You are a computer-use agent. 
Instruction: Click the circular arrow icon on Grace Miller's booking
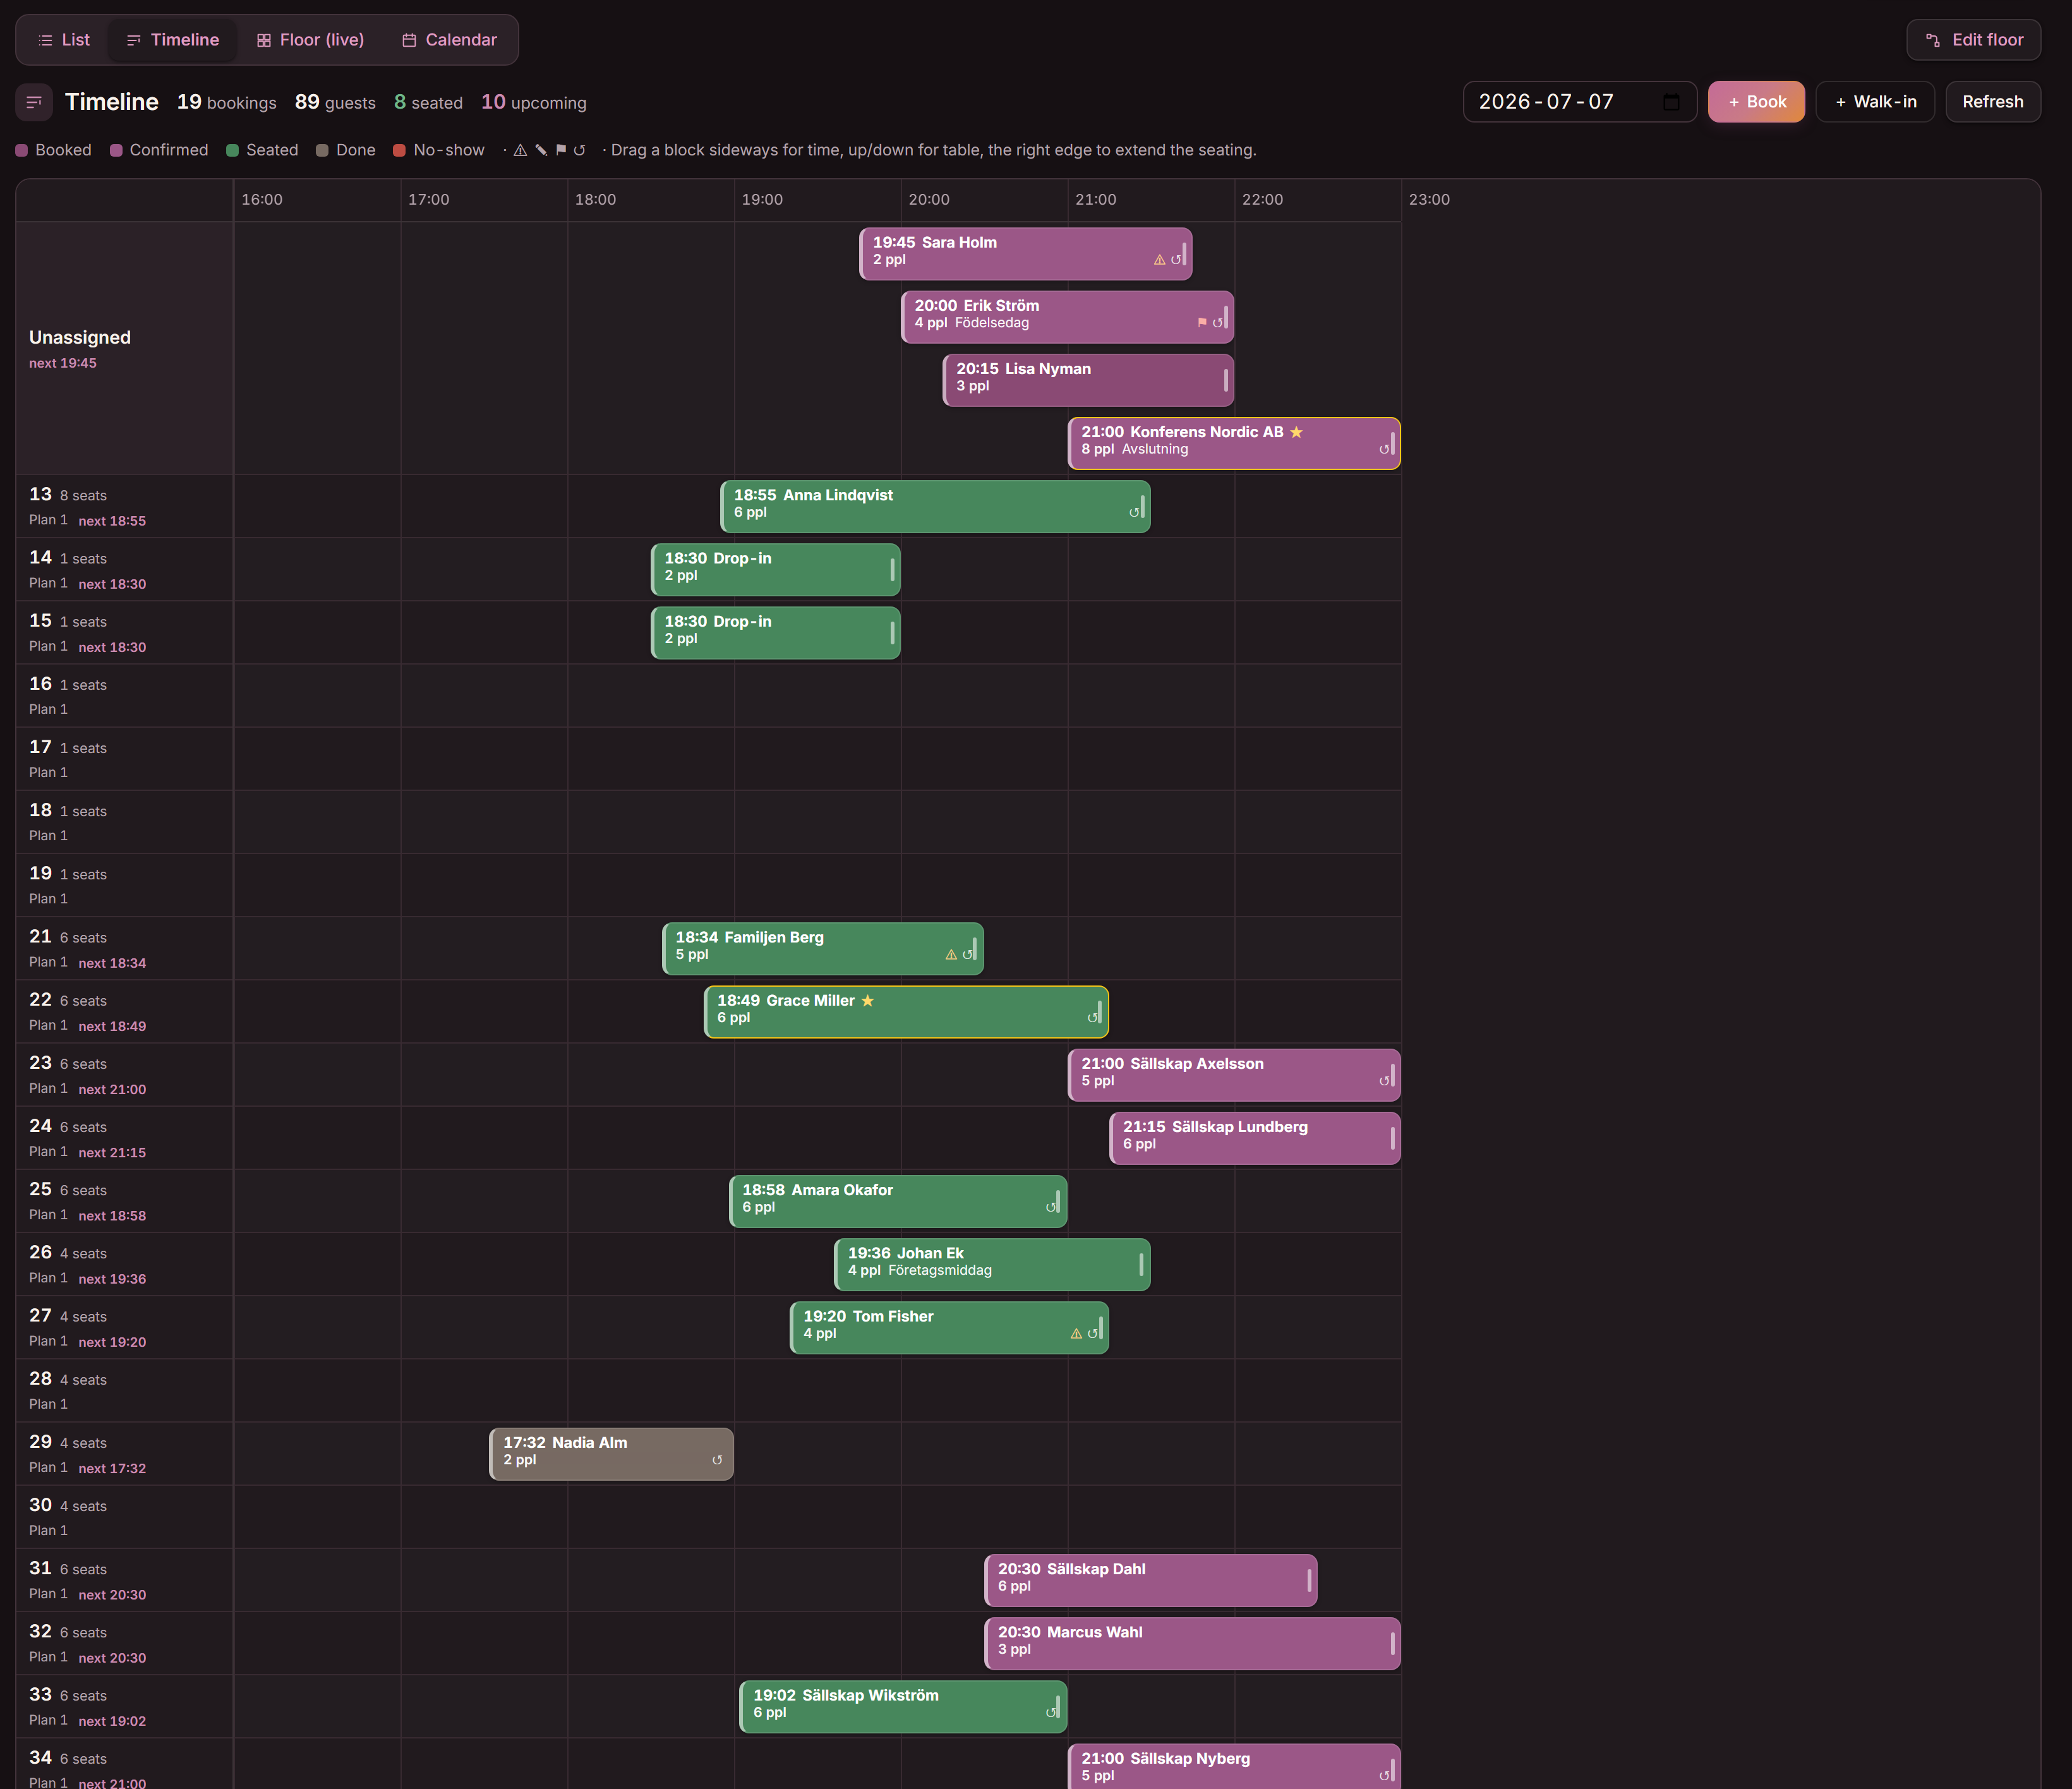pyautogui.click(x=1092, y=1018)
